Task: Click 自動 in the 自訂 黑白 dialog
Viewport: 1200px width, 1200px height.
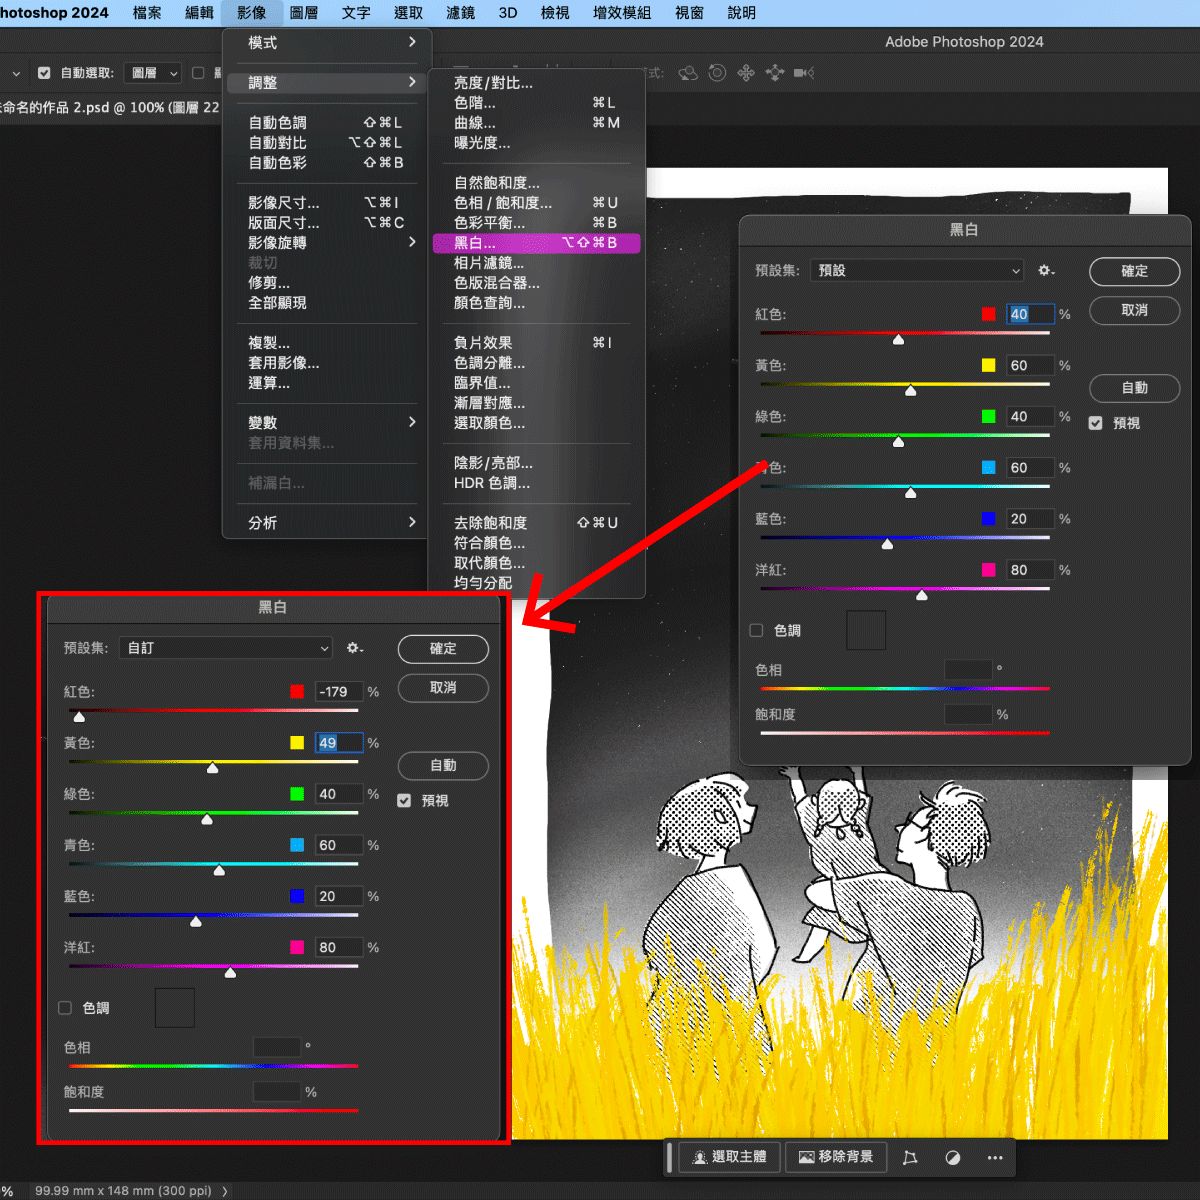Action: point(443,765)
